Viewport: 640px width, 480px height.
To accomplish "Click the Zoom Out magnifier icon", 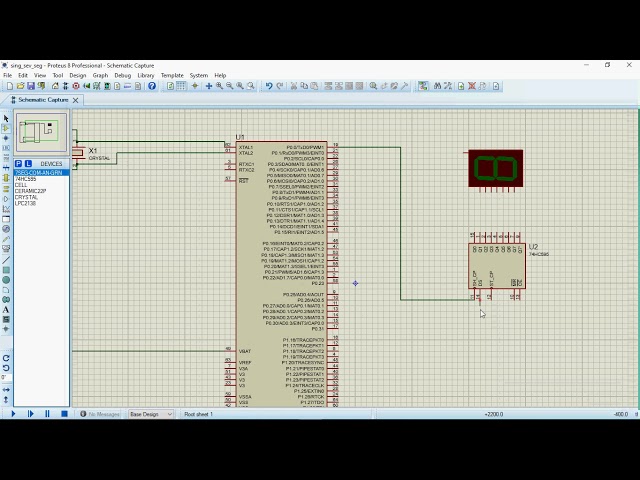I will [229, 86].
